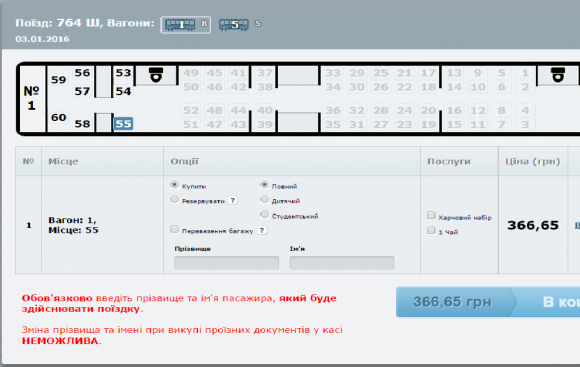
Task: Pick seat 59 on the wagon map
Action: tap(58, 80)
